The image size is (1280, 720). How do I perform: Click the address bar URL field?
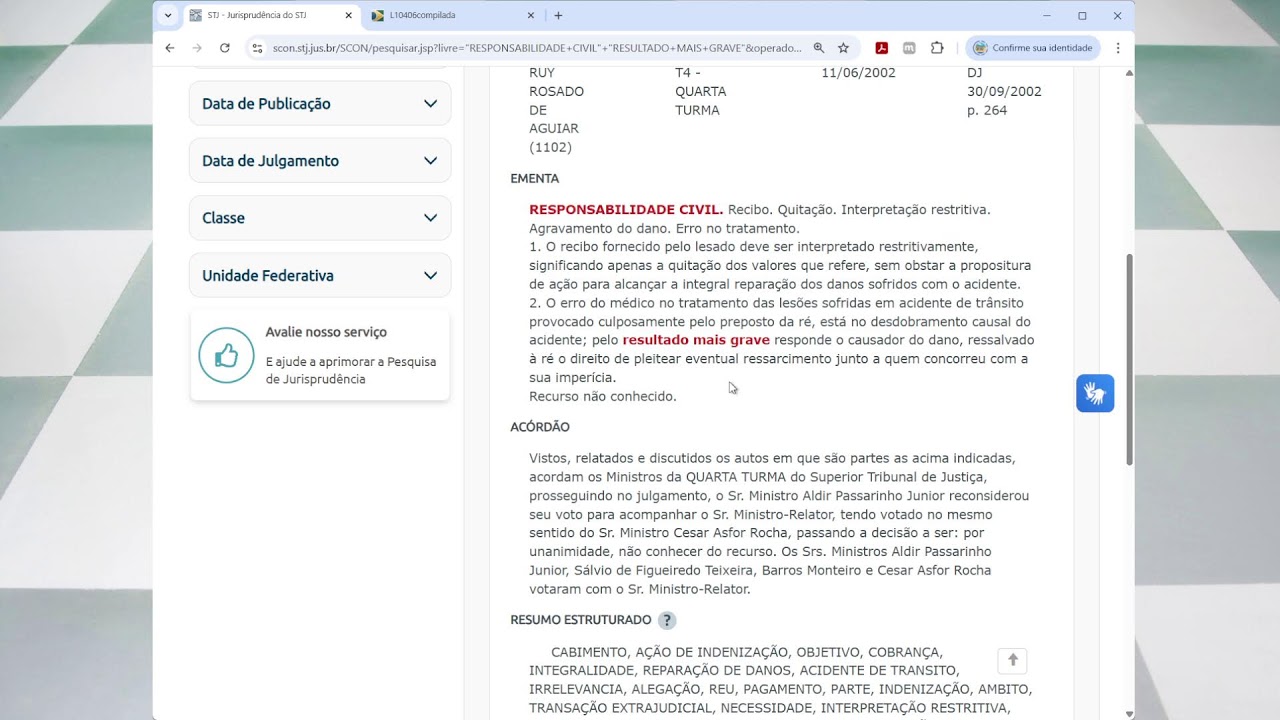pos(537,48)
